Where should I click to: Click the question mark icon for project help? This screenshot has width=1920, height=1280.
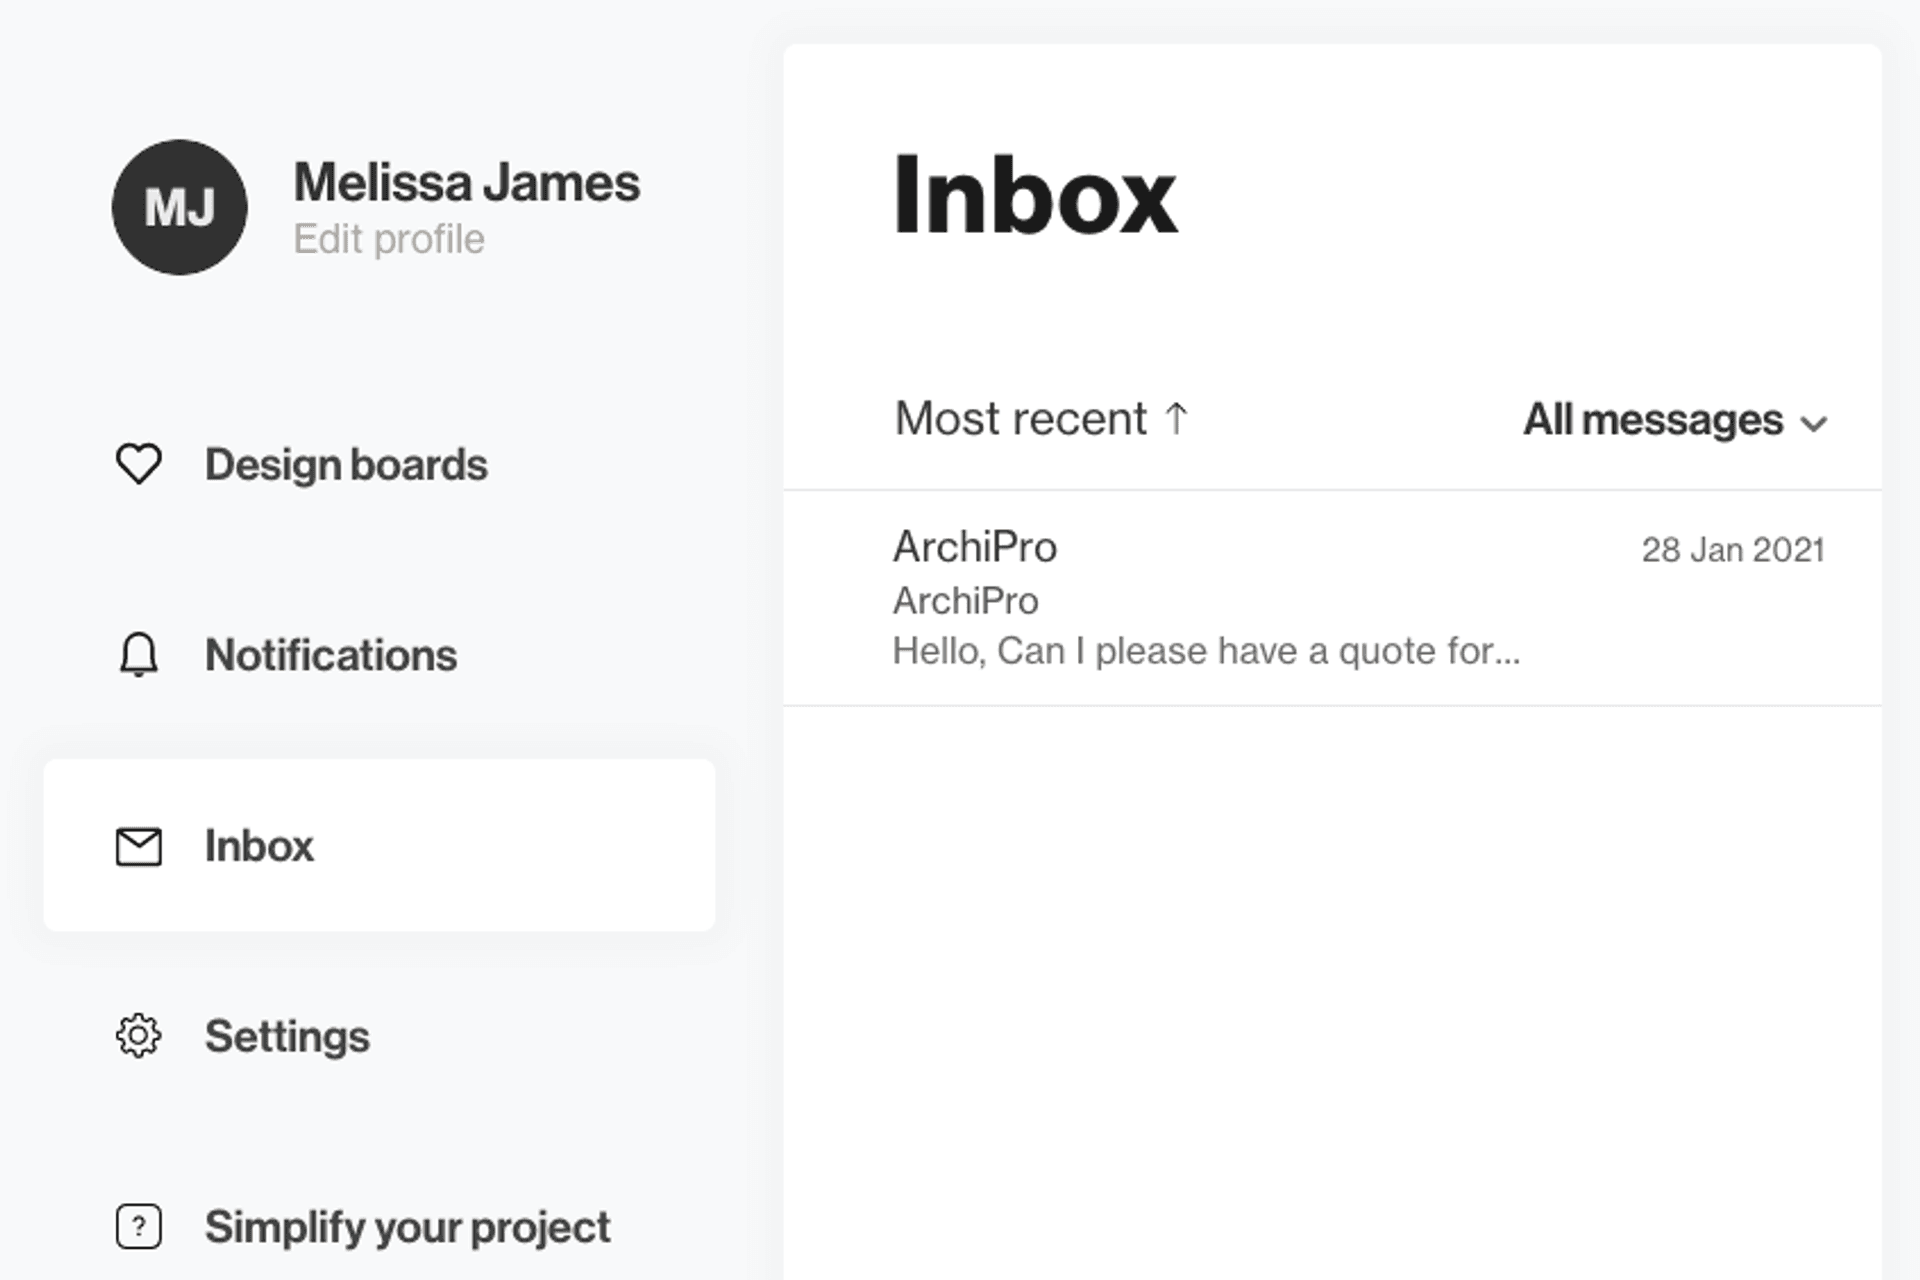tap(139, 1227)
